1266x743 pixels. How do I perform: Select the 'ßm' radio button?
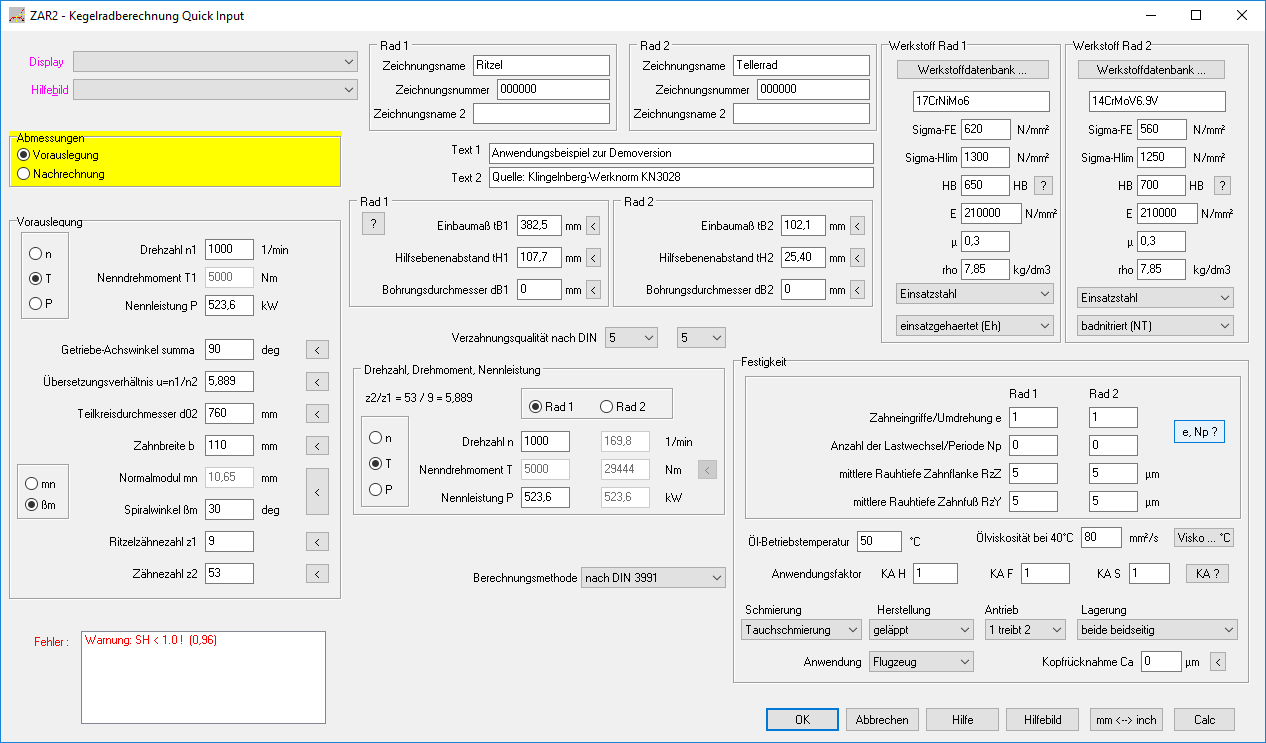[x=42, y=505]
